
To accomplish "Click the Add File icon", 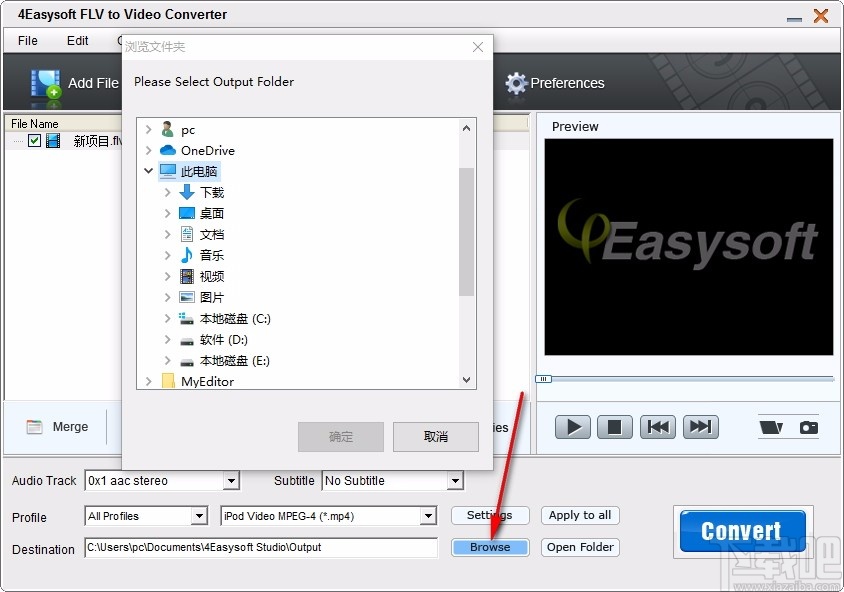I will point(46,84).
